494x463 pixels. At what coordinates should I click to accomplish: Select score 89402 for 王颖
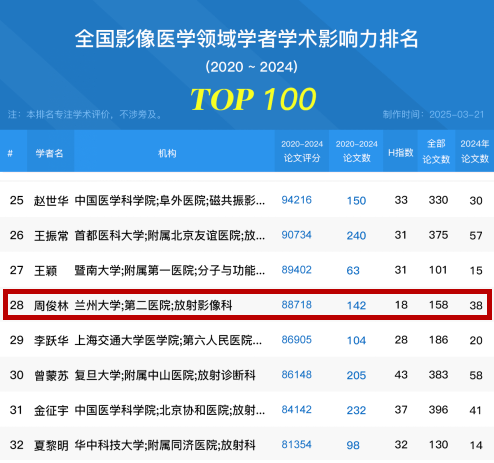[x=296, y=270]
